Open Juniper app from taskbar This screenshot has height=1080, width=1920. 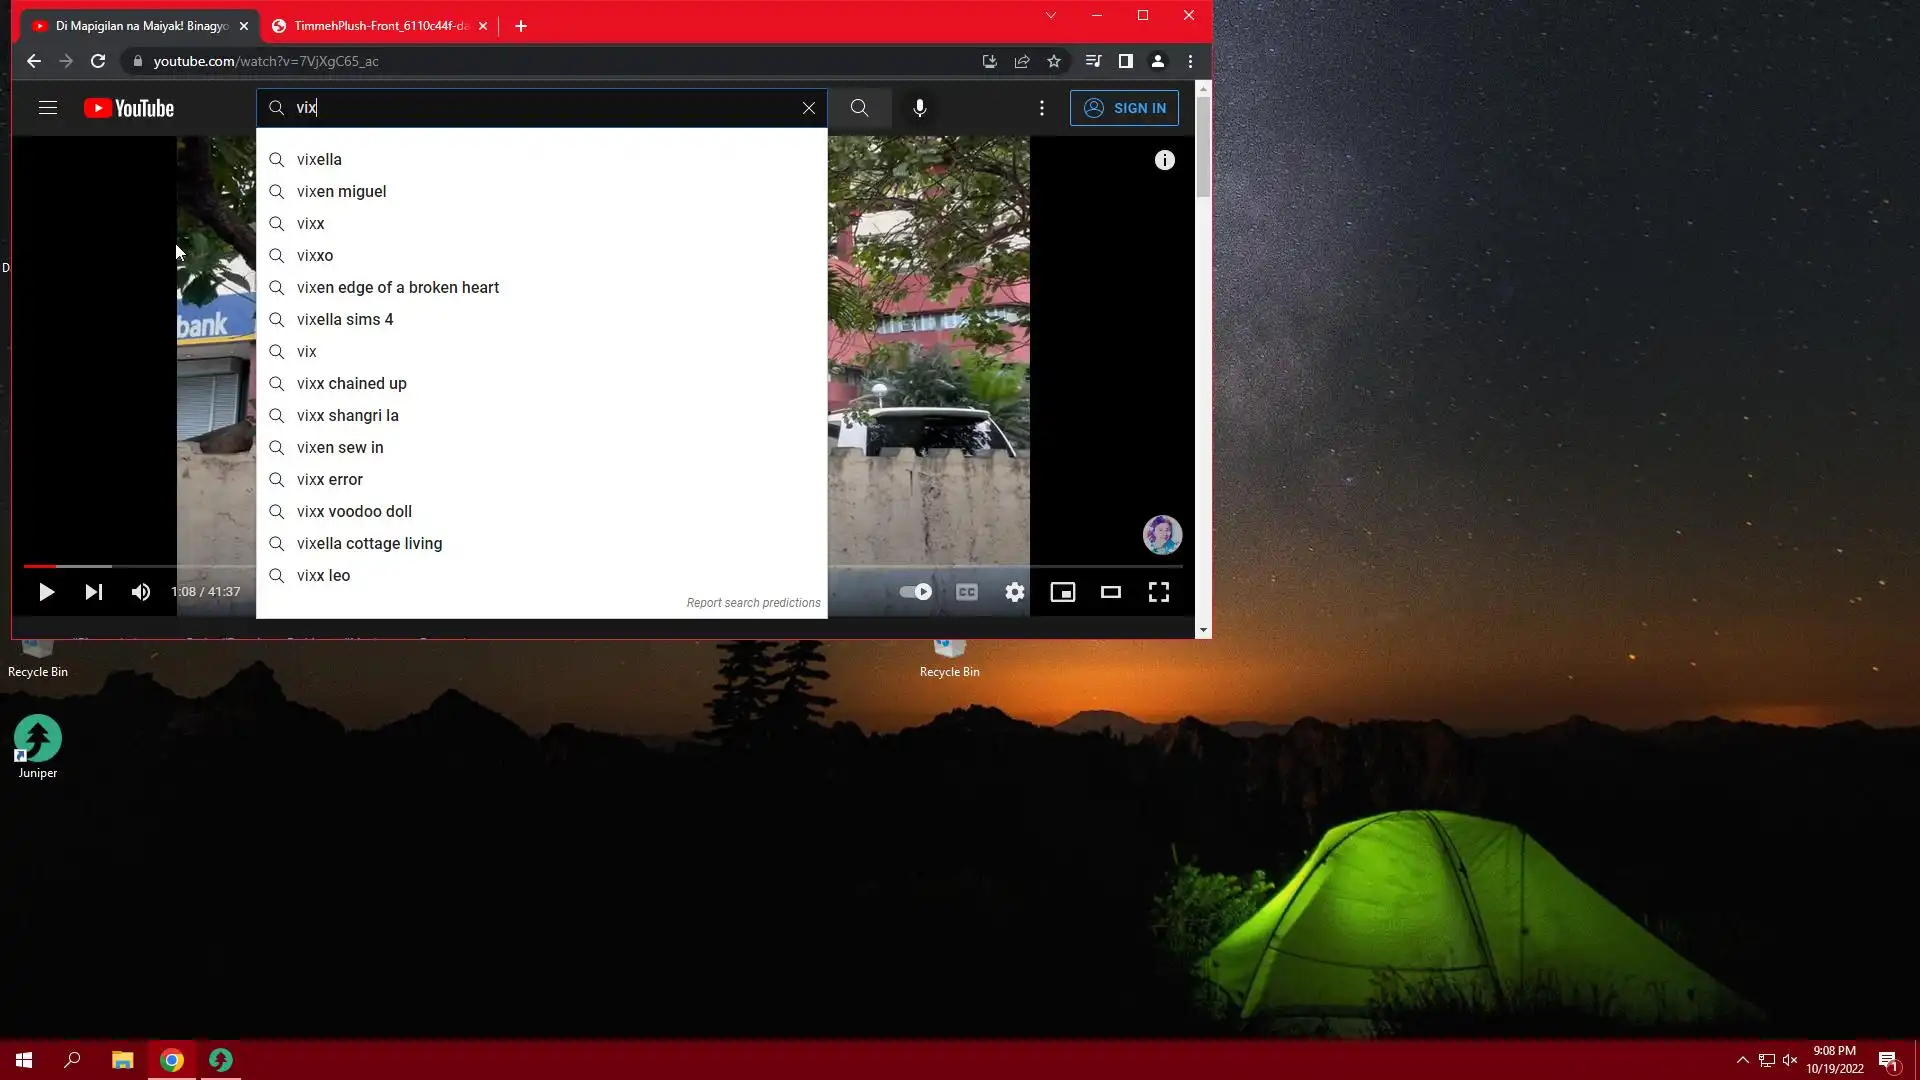point(221,1060)
